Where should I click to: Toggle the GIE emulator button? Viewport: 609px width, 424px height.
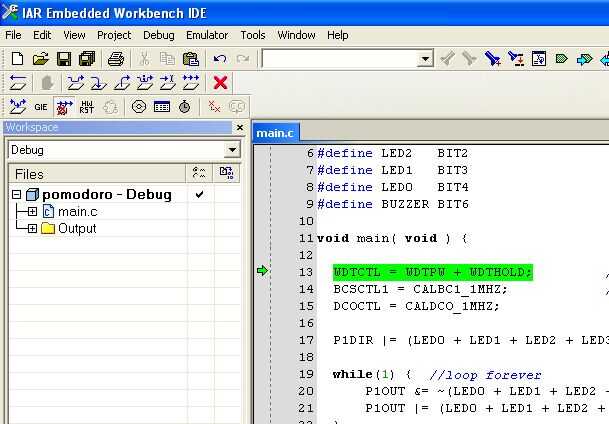point(40,107)
